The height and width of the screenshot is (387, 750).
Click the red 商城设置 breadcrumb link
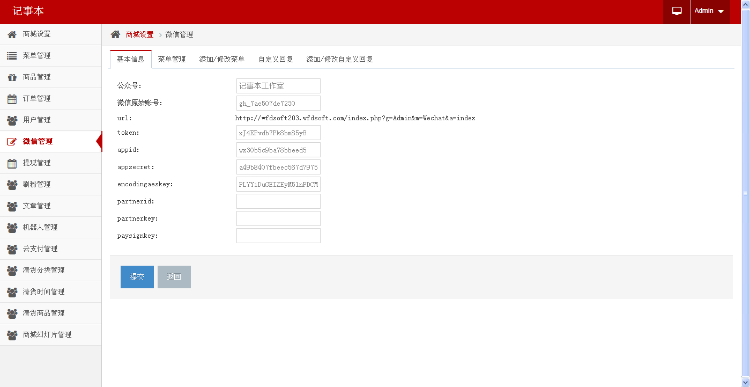[x=139, y=35]
